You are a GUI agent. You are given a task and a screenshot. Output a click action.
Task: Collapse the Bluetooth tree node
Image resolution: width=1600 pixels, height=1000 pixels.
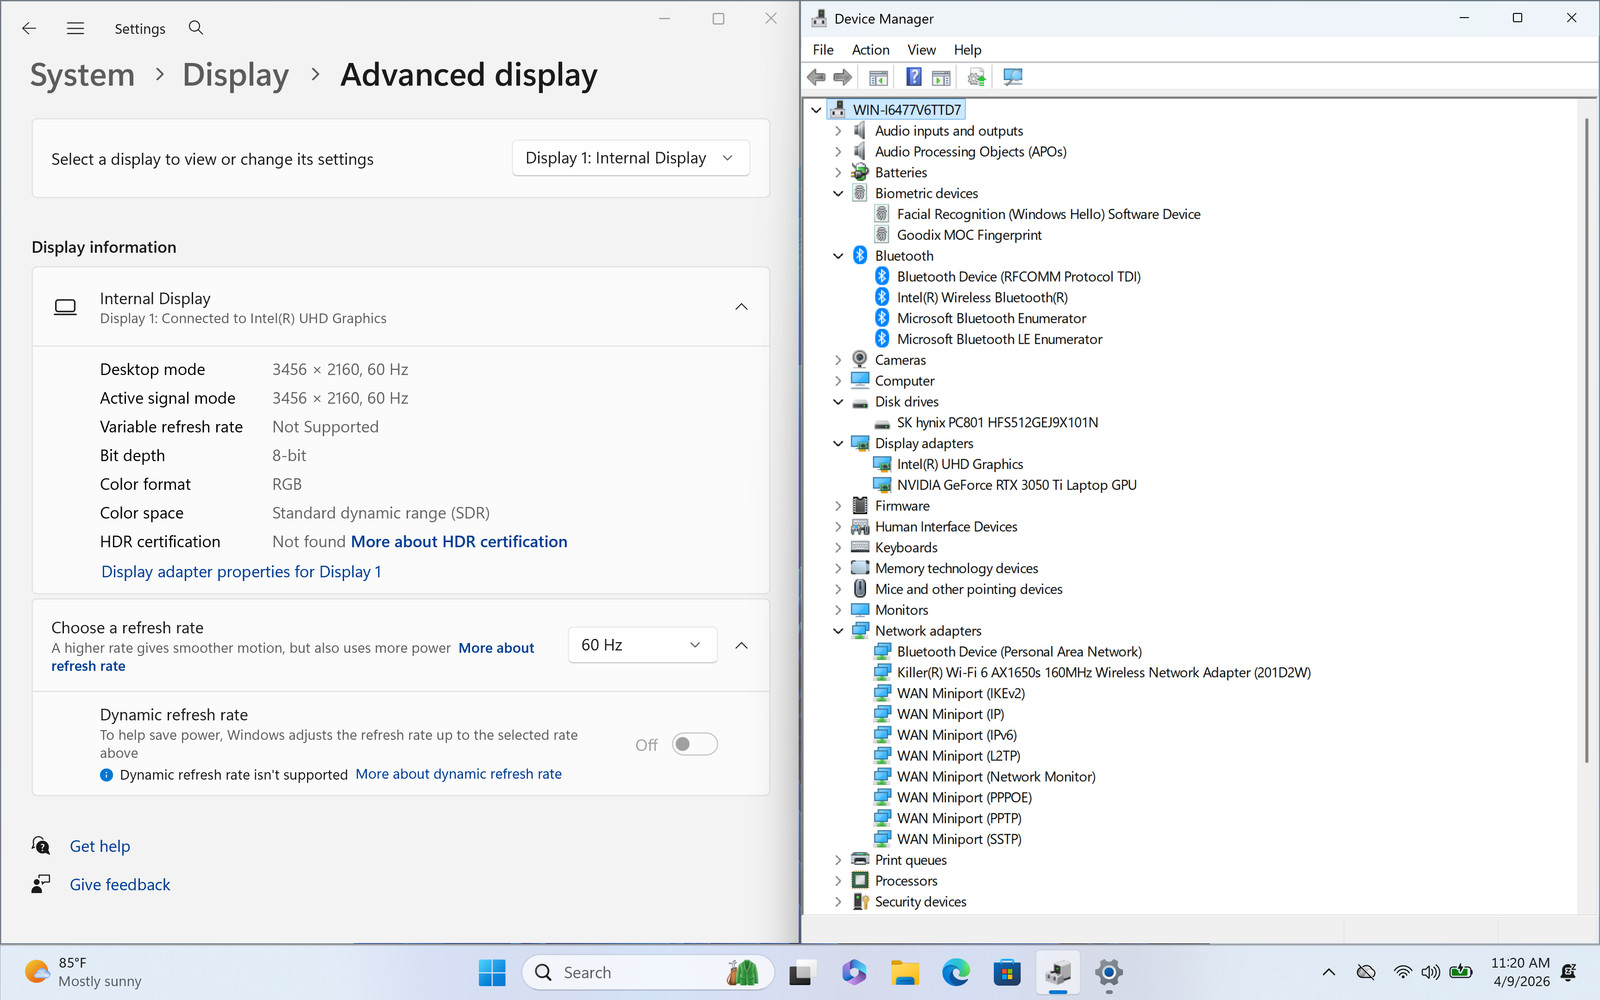point(838,256)
